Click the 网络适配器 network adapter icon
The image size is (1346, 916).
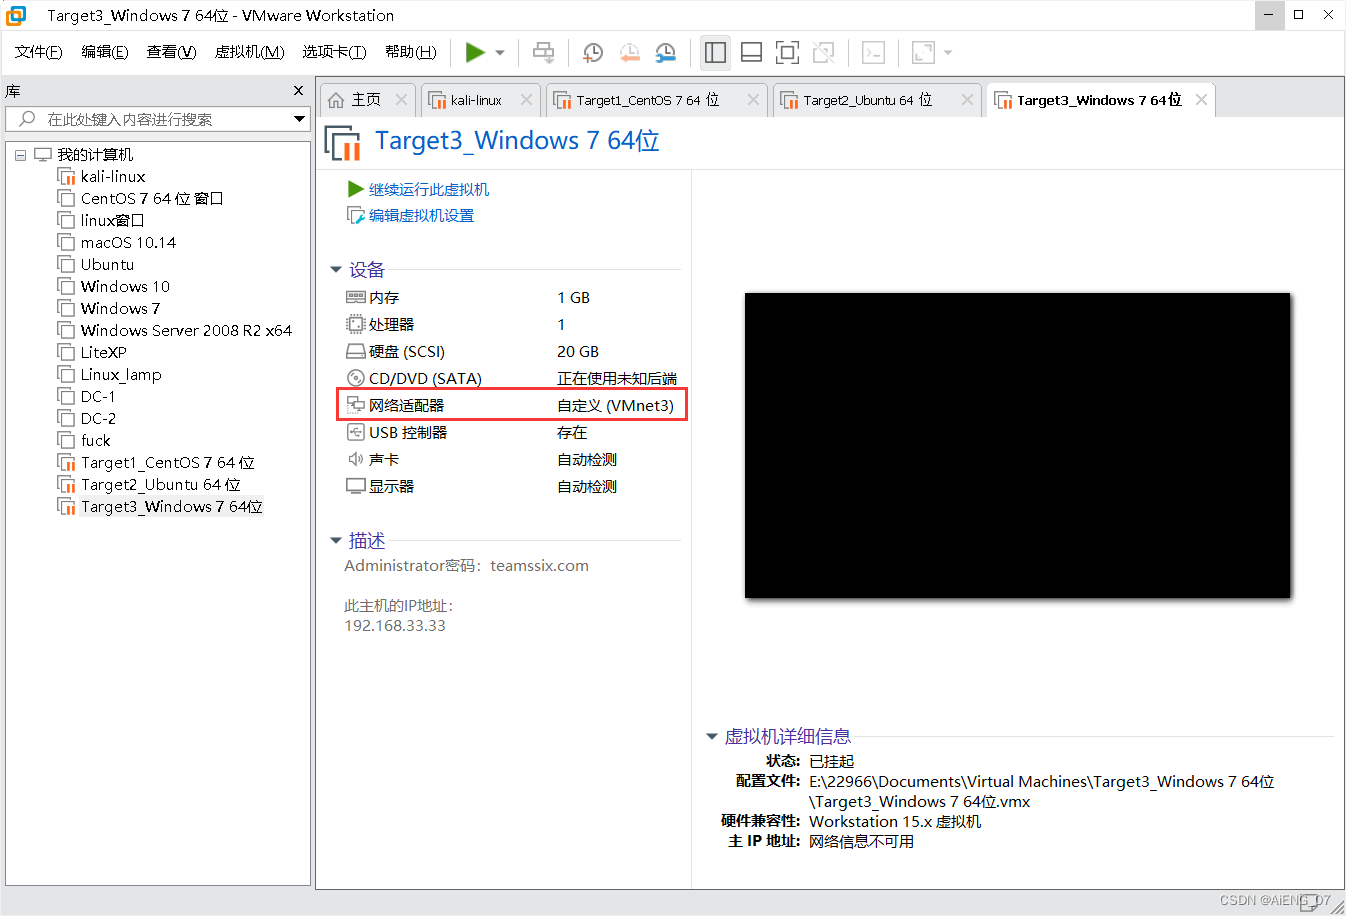click(355, 405)
